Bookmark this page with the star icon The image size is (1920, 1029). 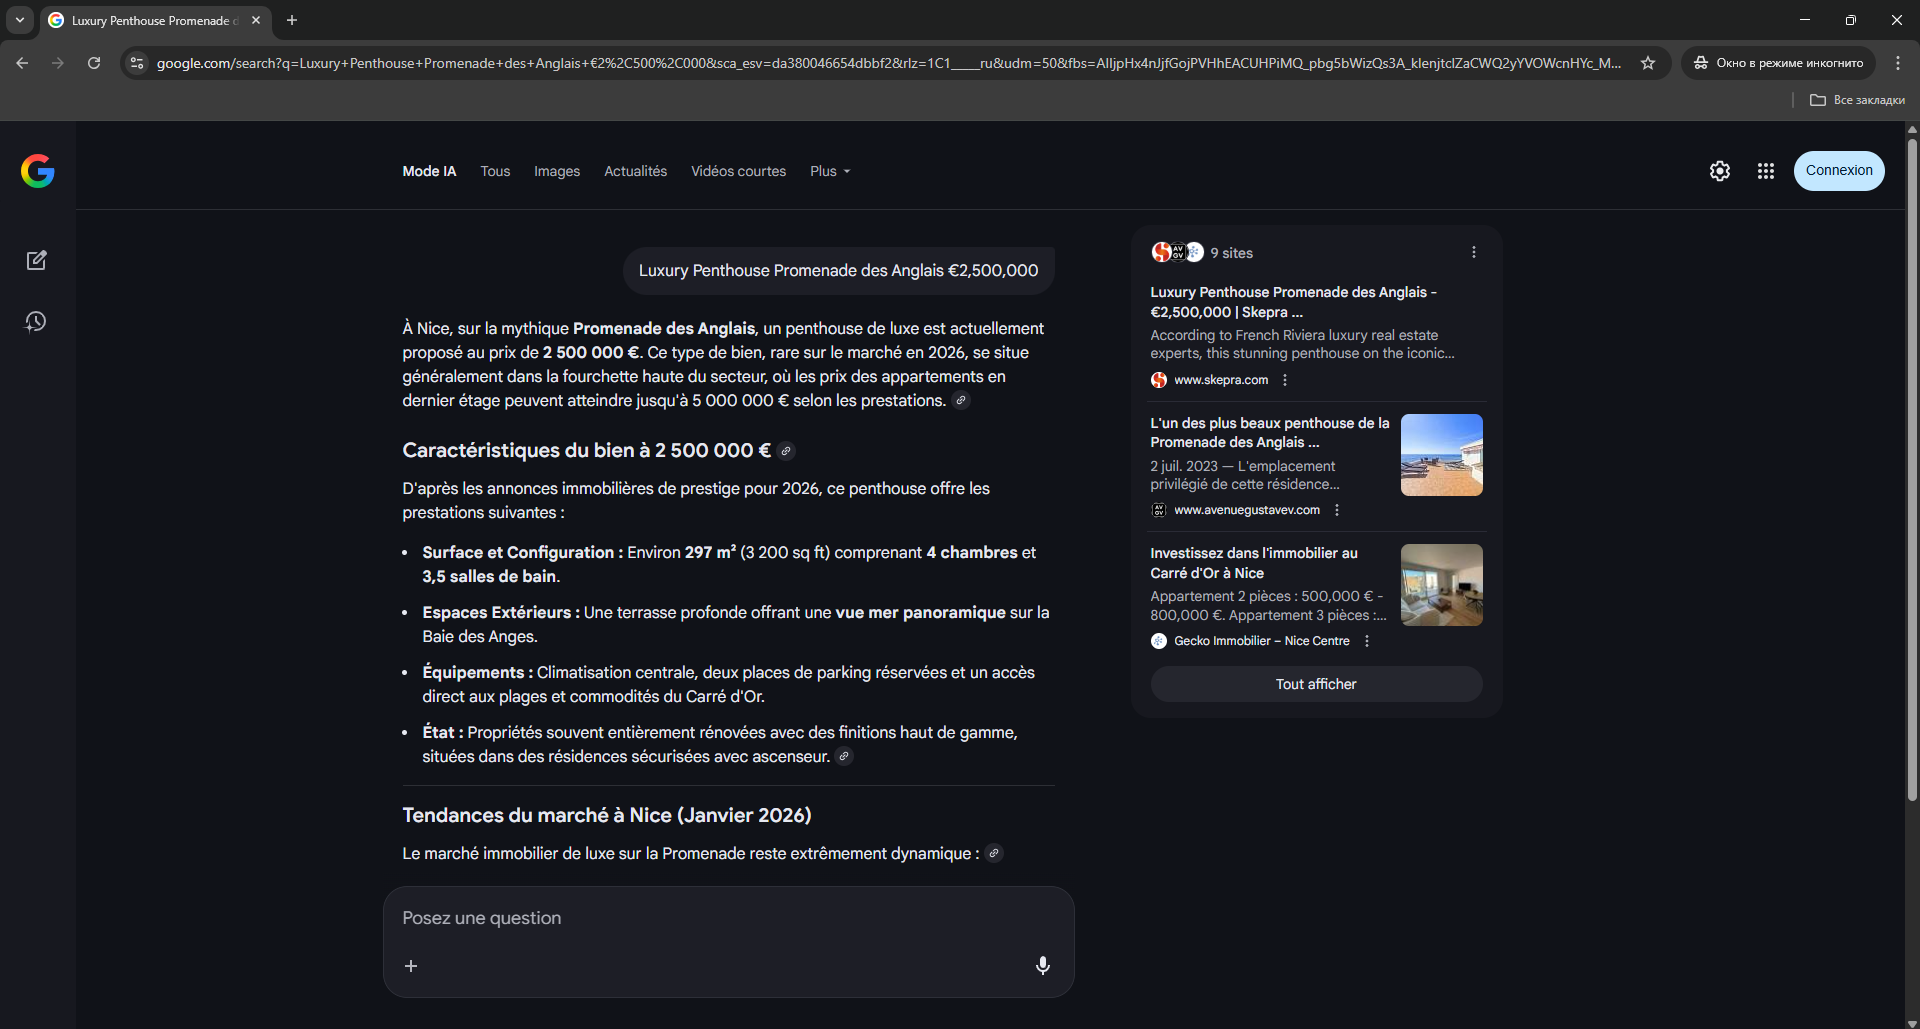click(x=1648, y=63)
